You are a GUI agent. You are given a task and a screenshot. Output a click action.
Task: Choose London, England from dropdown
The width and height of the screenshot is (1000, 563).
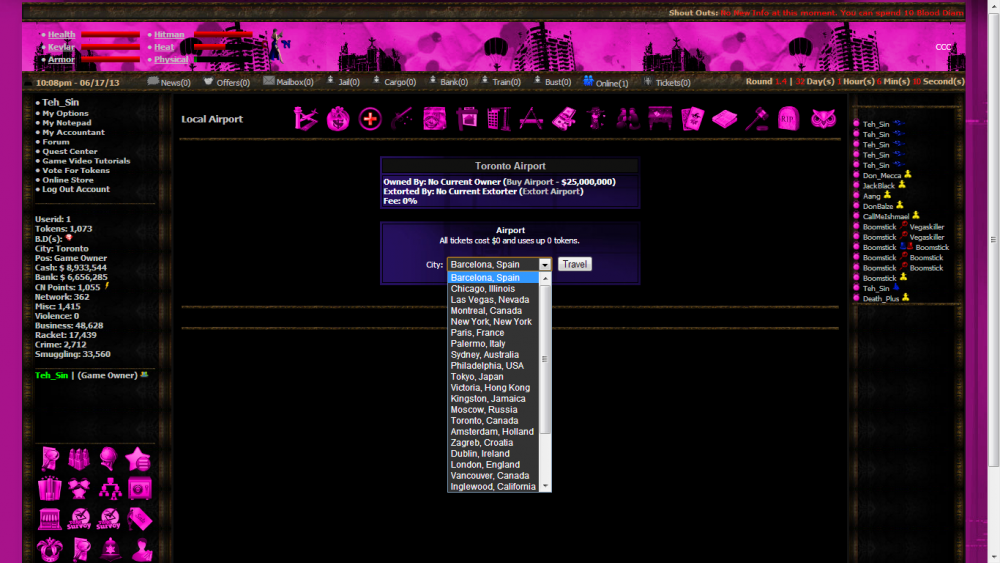(485, 465)
